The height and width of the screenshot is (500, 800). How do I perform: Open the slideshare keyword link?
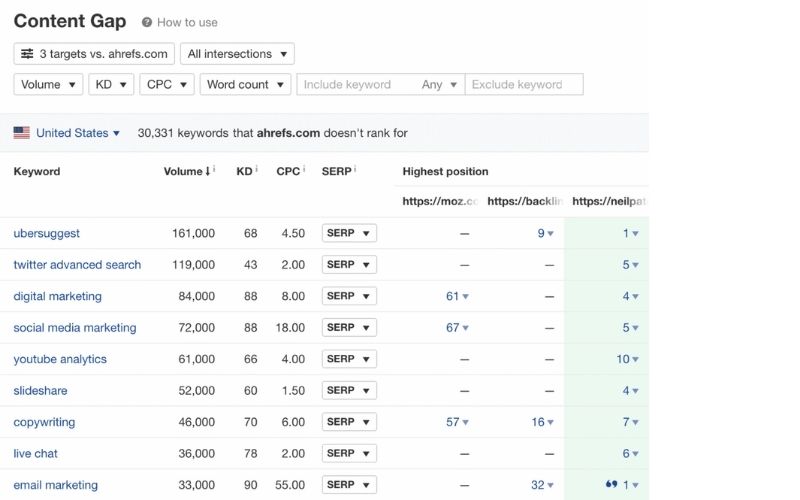pos(40,391)
